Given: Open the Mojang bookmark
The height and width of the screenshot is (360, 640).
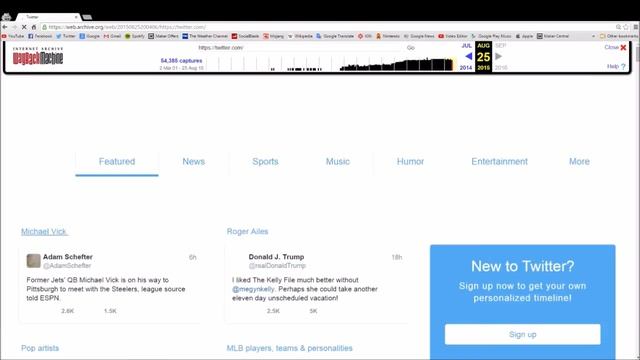Looking at the screenshot, I should pos(273,36).
